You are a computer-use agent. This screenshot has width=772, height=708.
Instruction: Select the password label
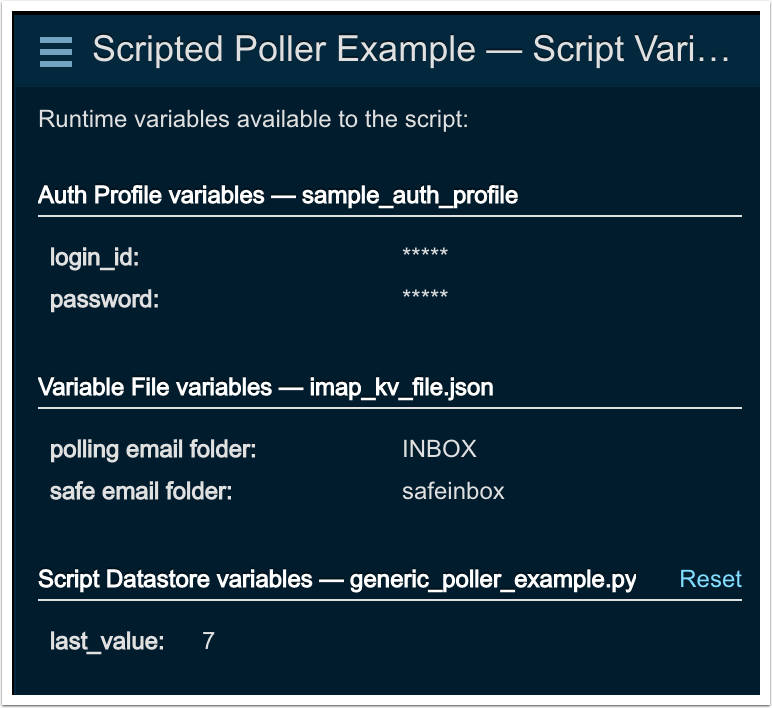(x=104, y=299)
